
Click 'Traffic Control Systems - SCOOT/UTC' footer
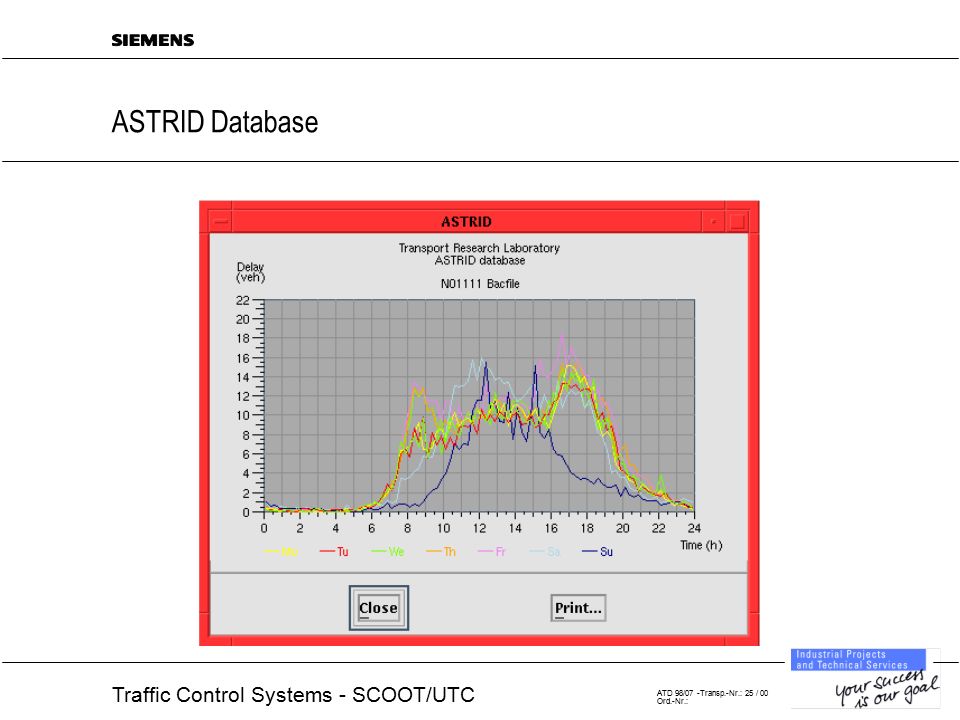pos(293,695)
